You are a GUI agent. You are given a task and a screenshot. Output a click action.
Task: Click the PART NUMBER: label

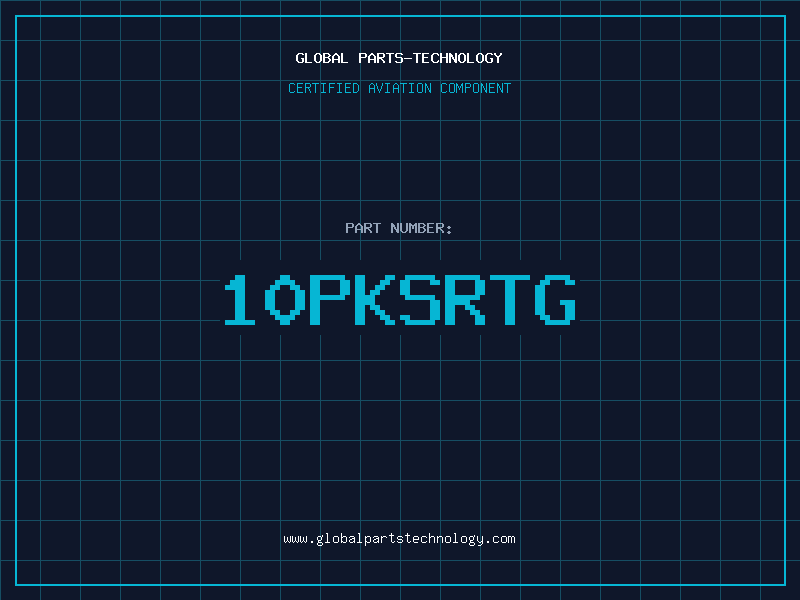398,228
